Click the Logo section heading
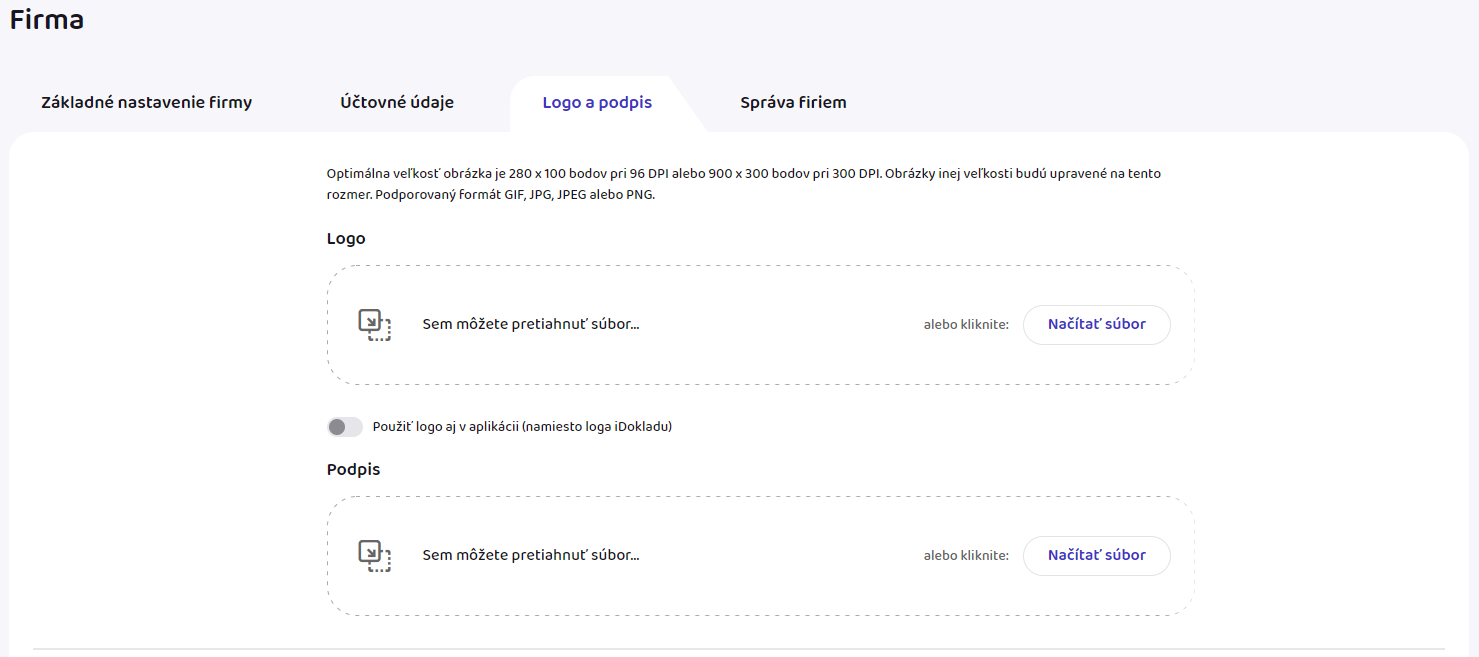The height and width of the screenshot is (657, 1479). tap(346, 239)
